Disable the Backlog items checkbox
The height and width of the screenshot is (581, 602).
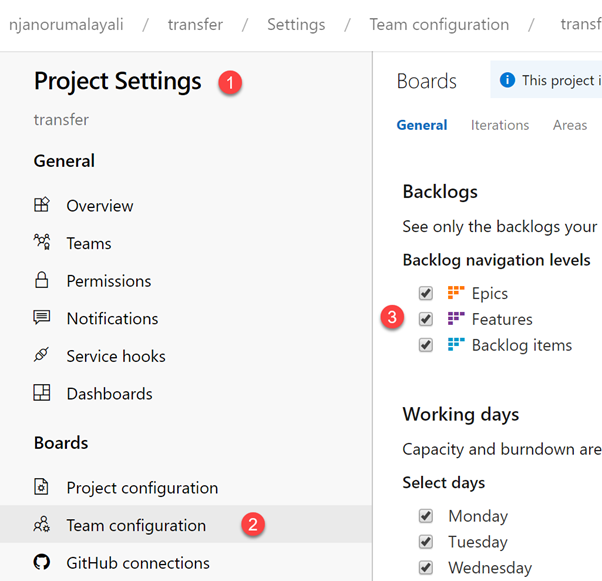[x=425, y=345]
